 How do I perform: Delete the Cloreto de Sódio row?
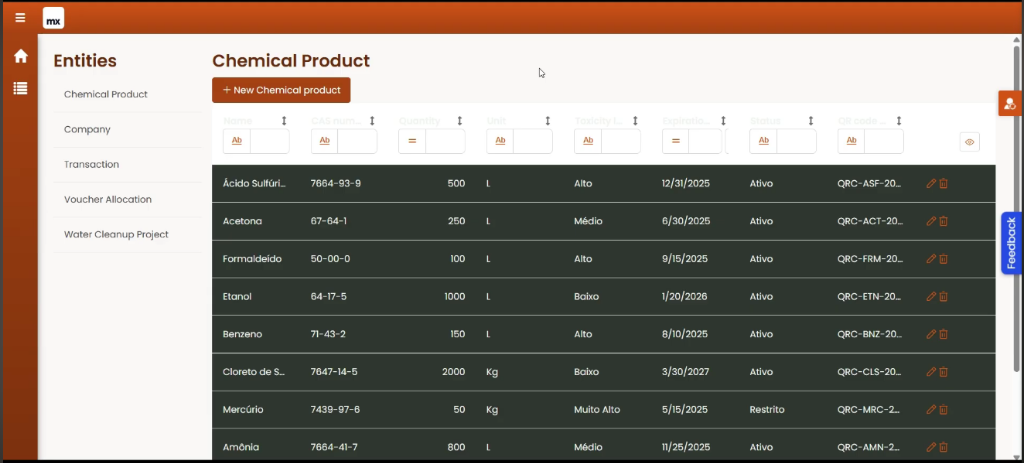944,372
